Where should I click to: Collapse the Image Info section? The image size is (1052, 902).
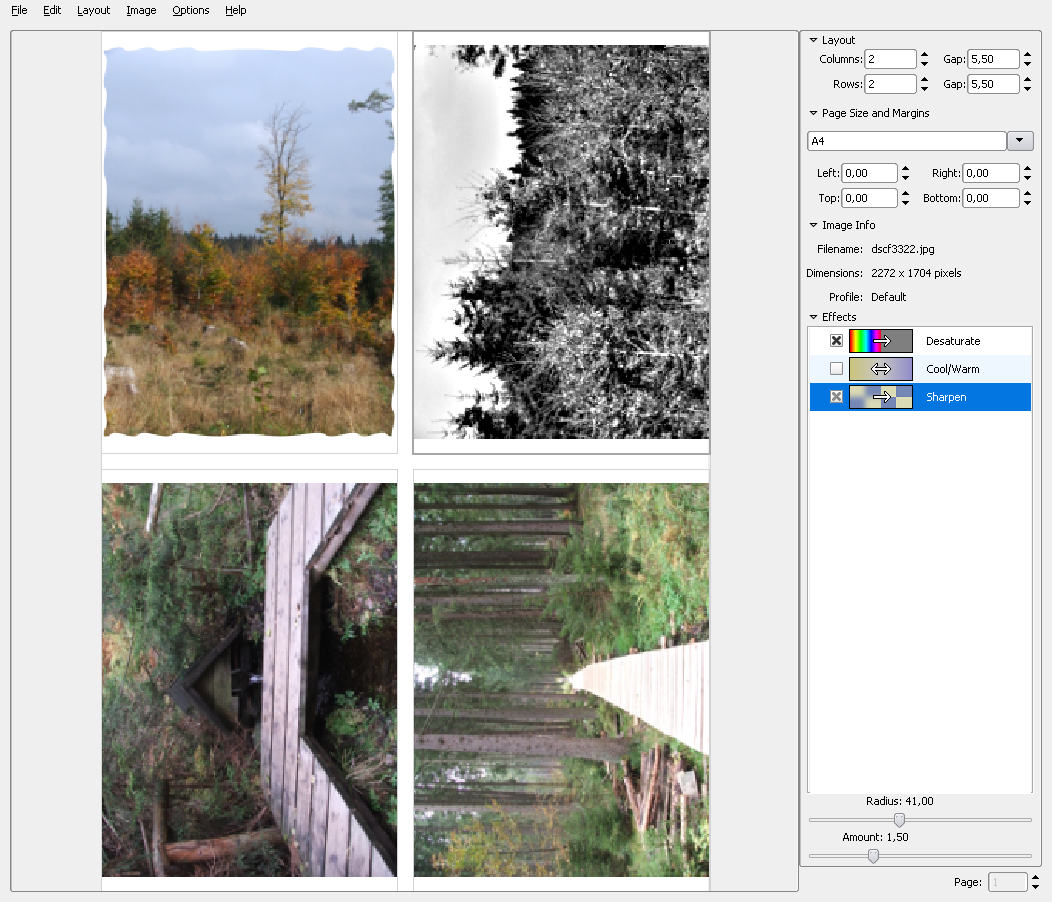(814, 225)
